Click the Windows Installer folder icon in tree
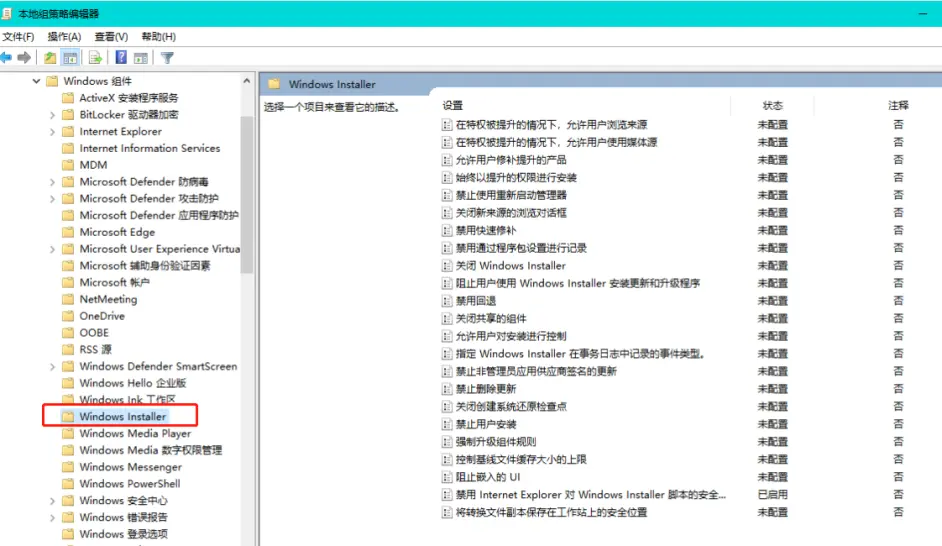This screenshot has height=546, width=942. (x=68, y=416)
